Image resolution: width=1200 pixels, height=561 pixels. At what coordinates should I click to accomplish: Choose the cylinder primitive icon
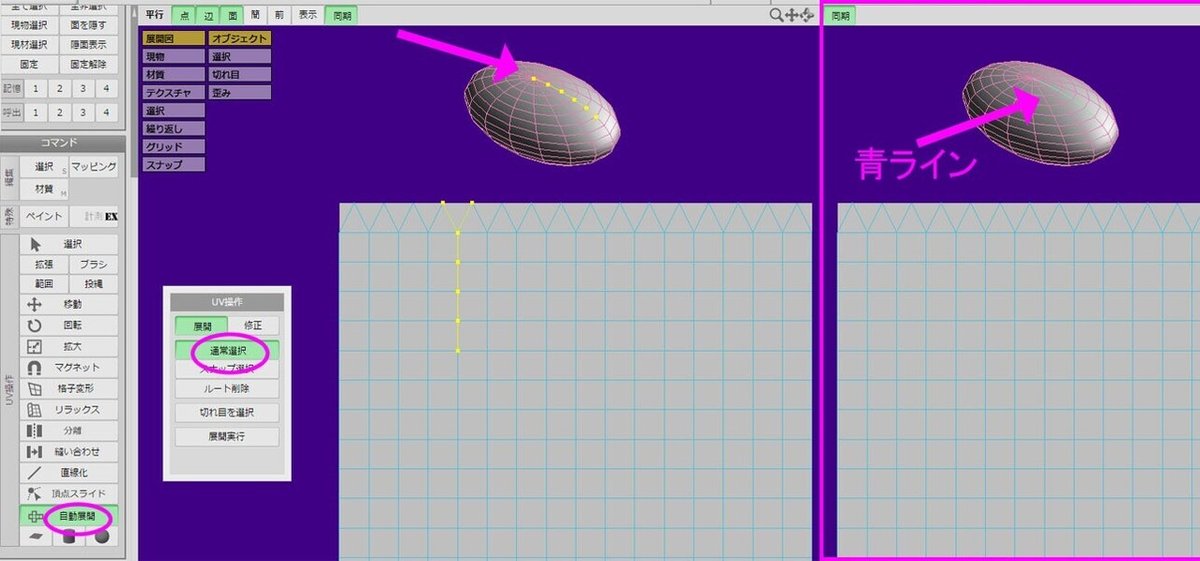(69, 536)
